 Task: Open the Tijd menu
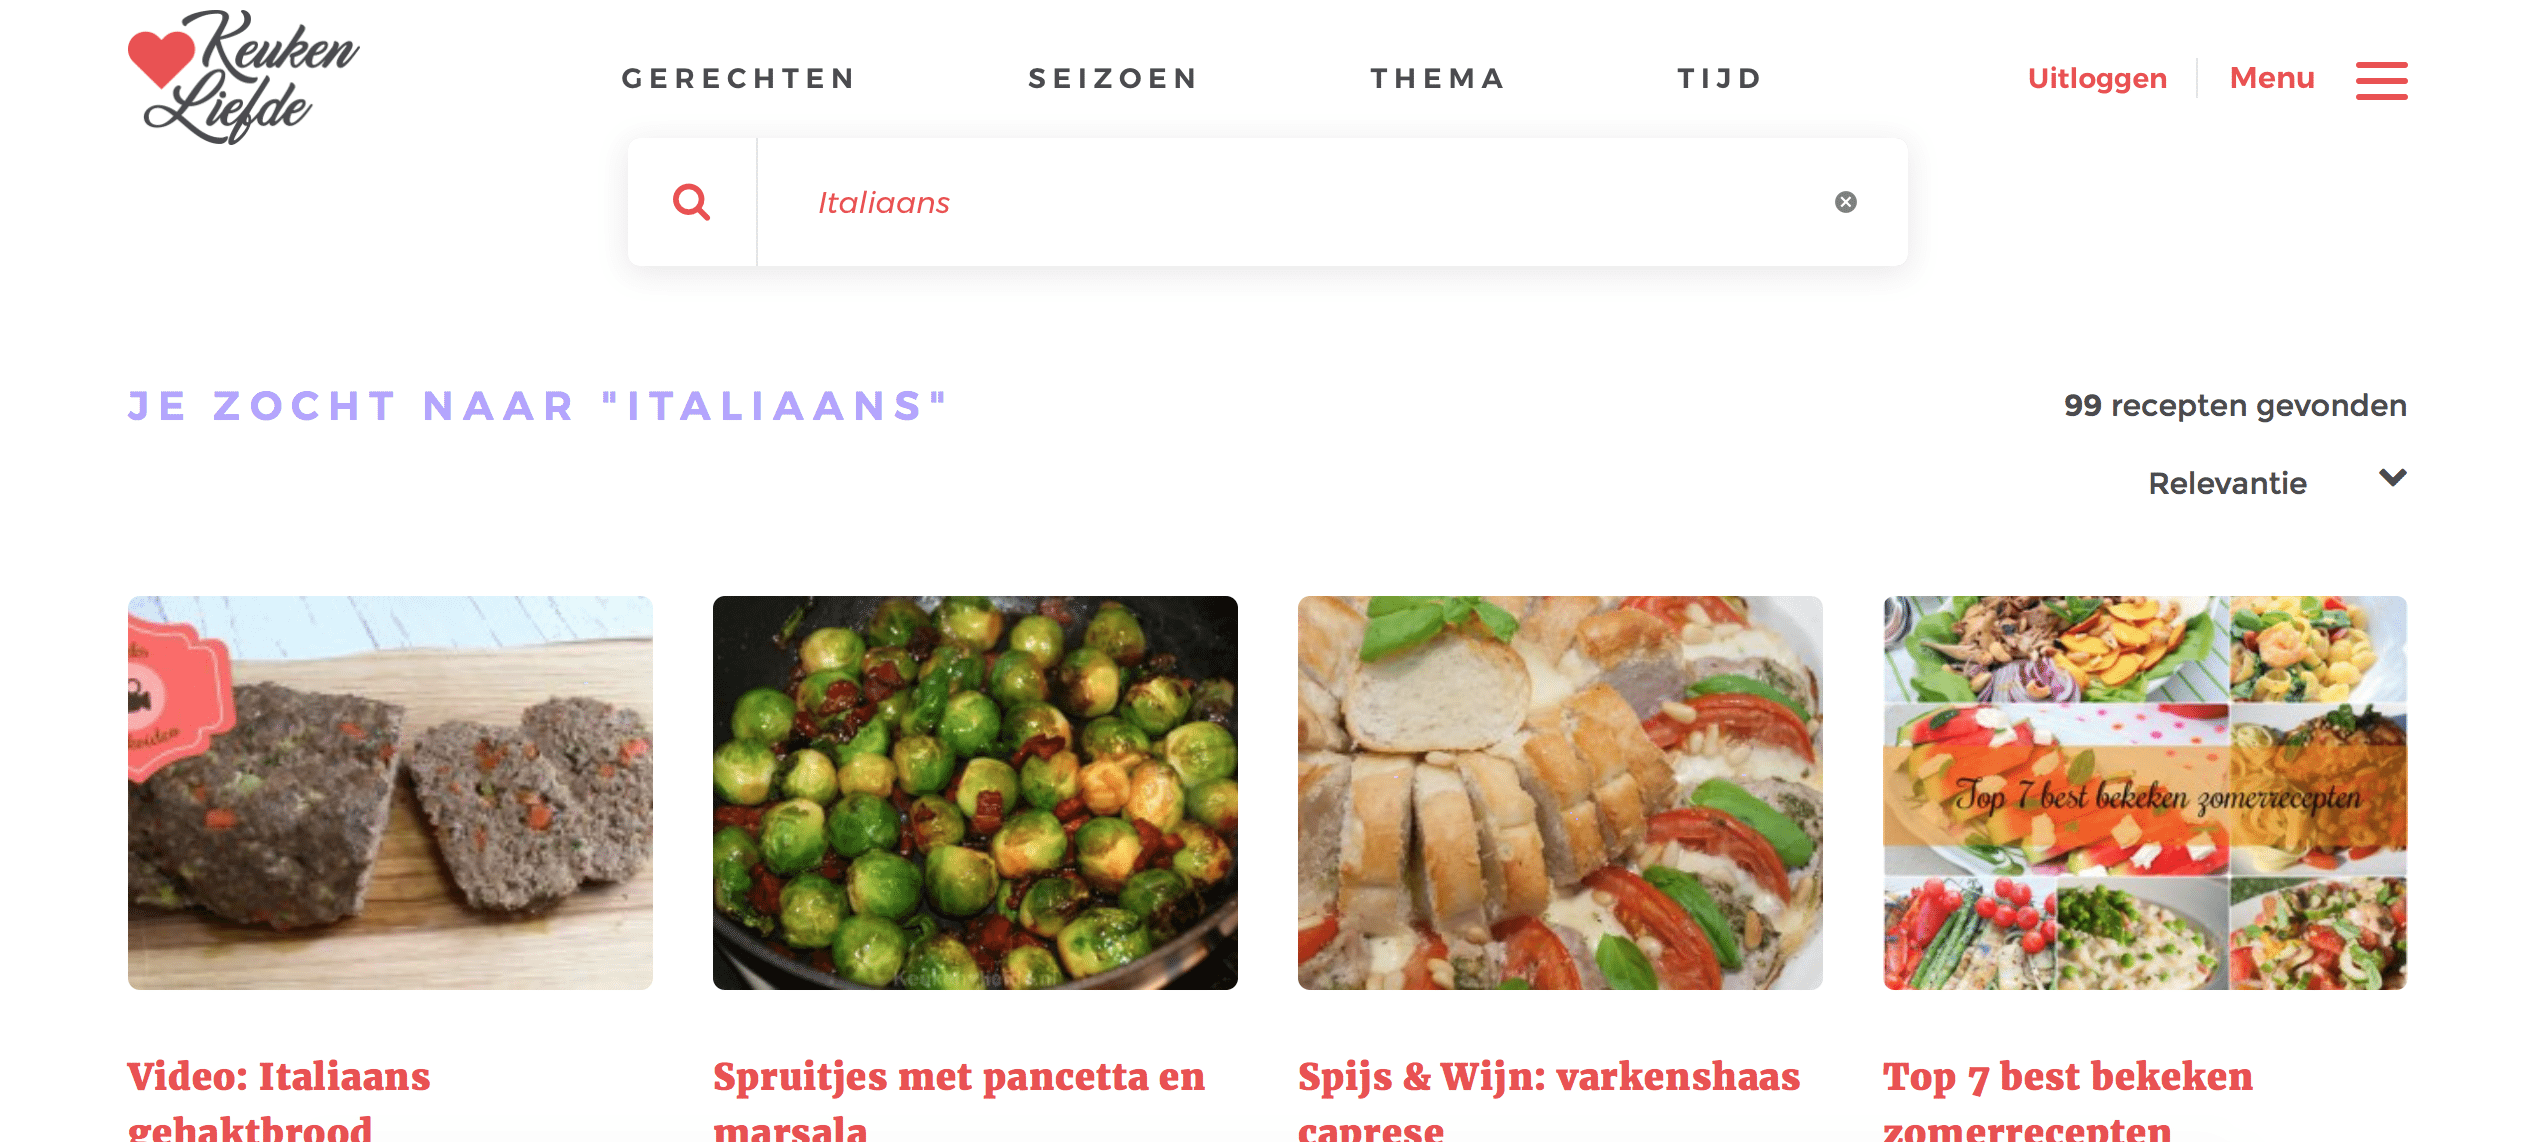point(1720,78)
